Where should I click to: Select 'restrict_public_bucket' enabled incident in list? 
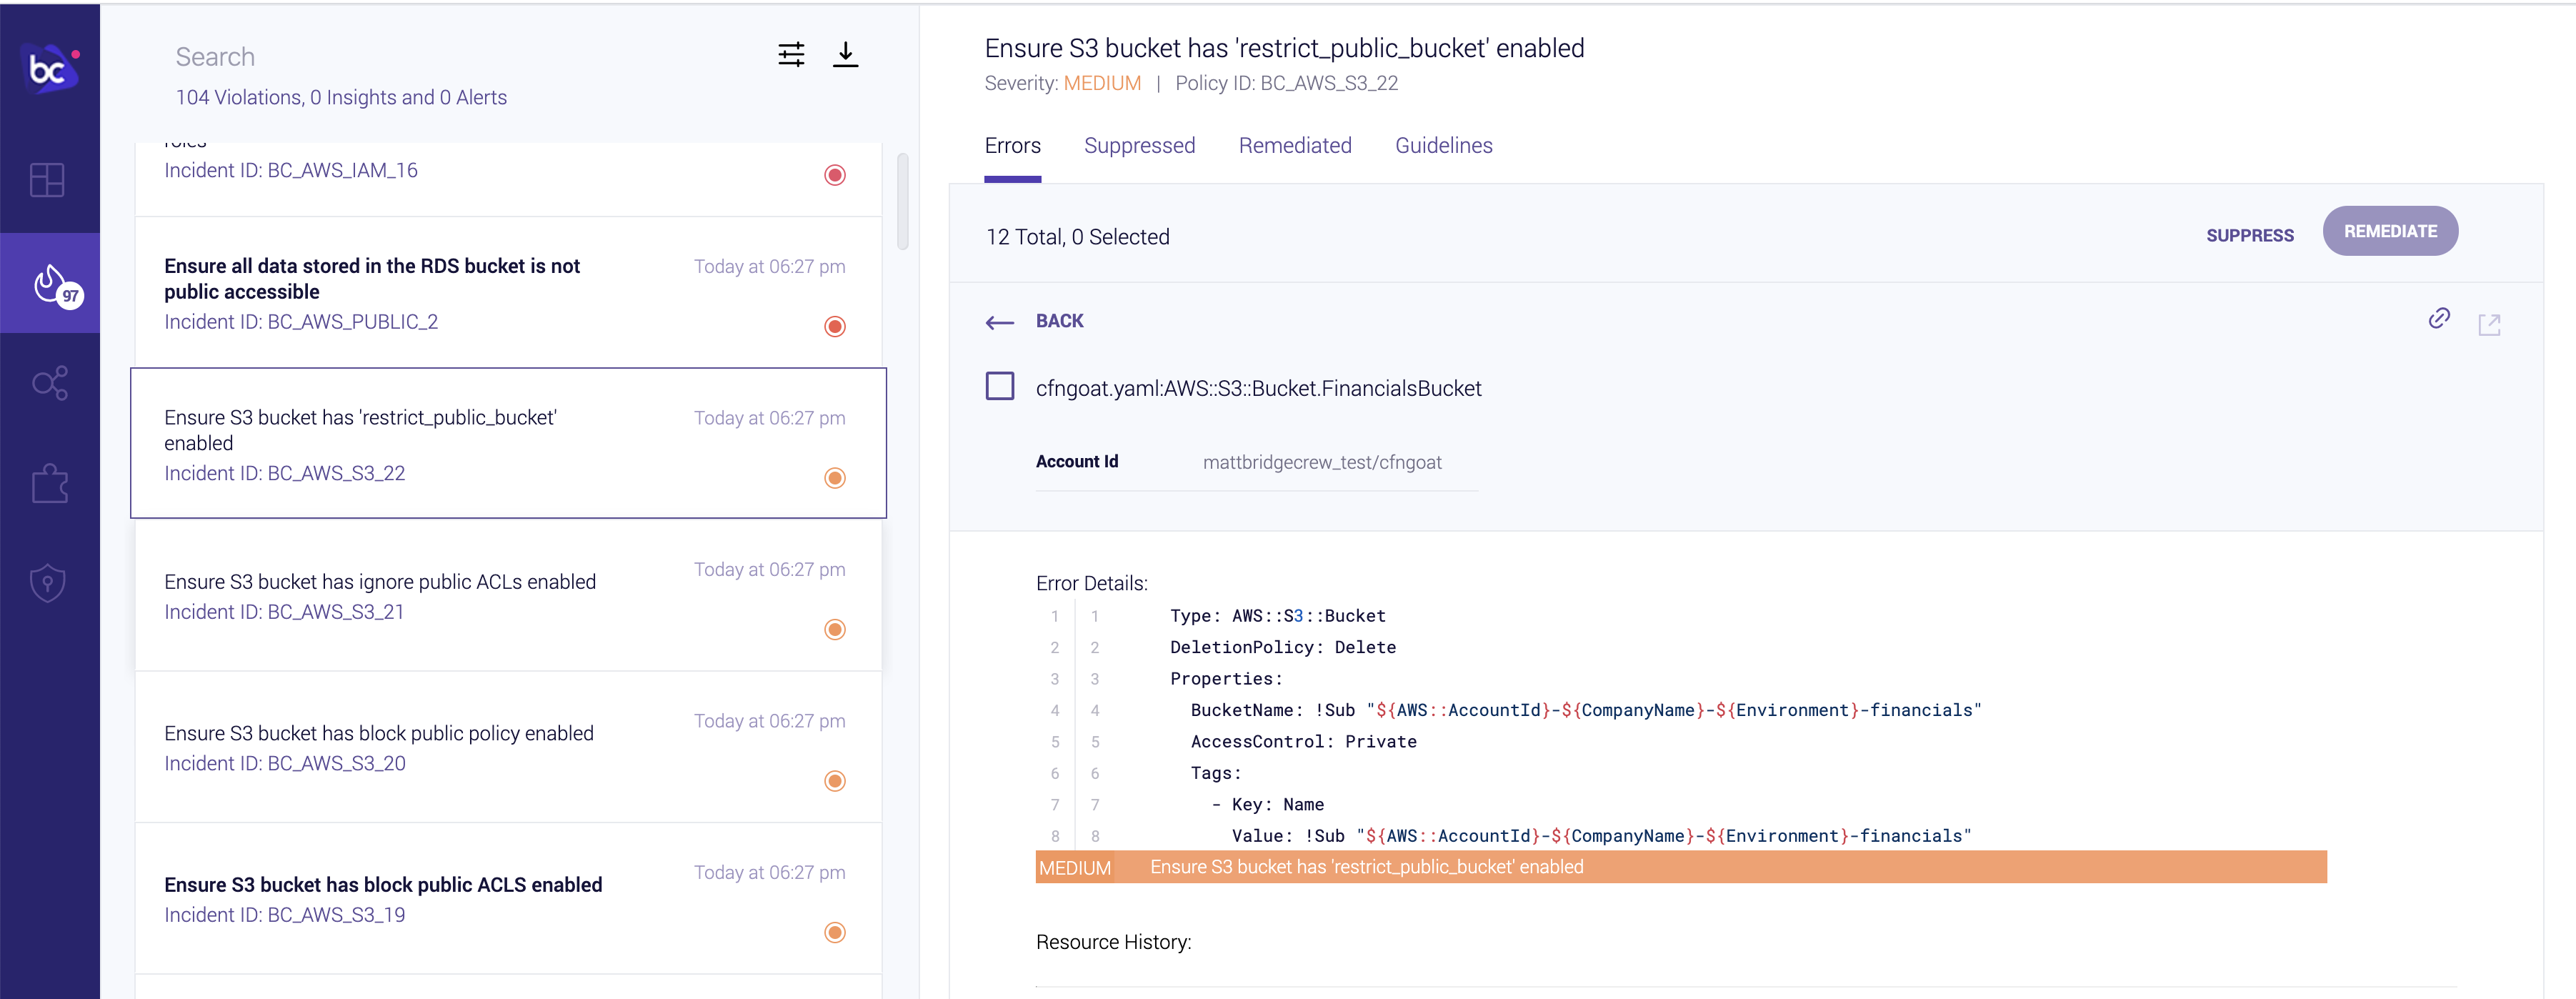[x=508, y=443]
